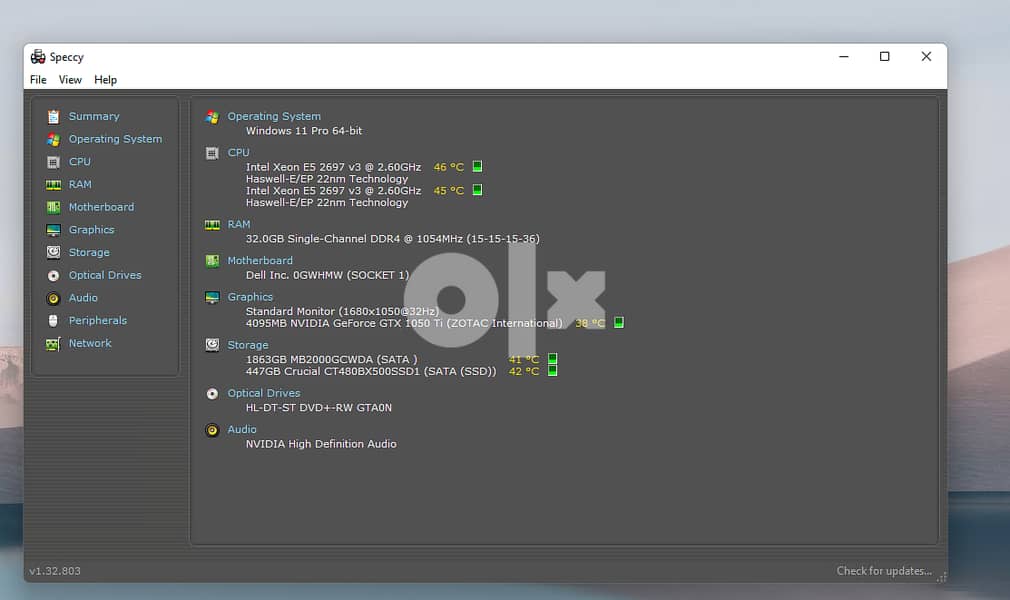Select the RAM module icon in sidebar
1010x600 pixels.
point(53,185)
